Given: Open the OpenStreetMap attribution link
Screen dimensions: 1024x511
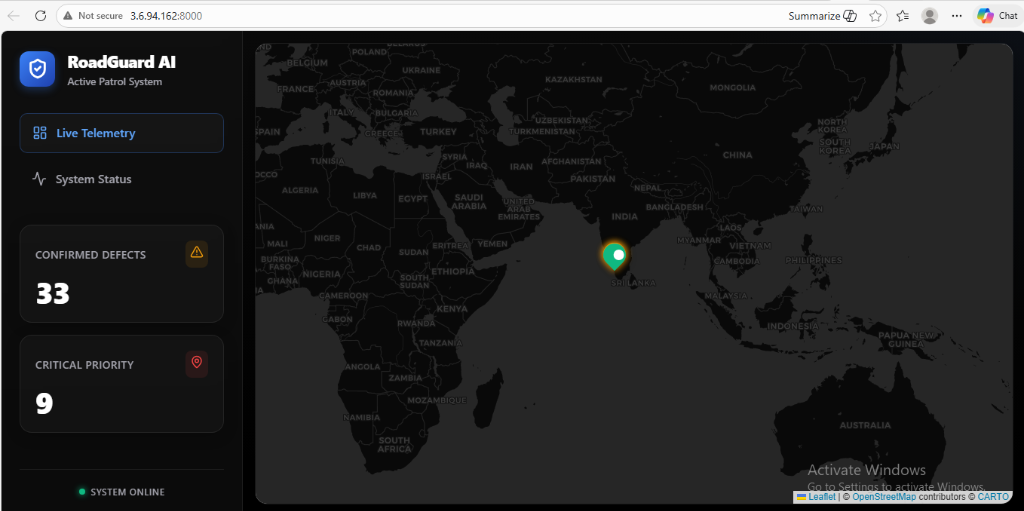Looking at the screenshot, I should [x=883, y=497].
